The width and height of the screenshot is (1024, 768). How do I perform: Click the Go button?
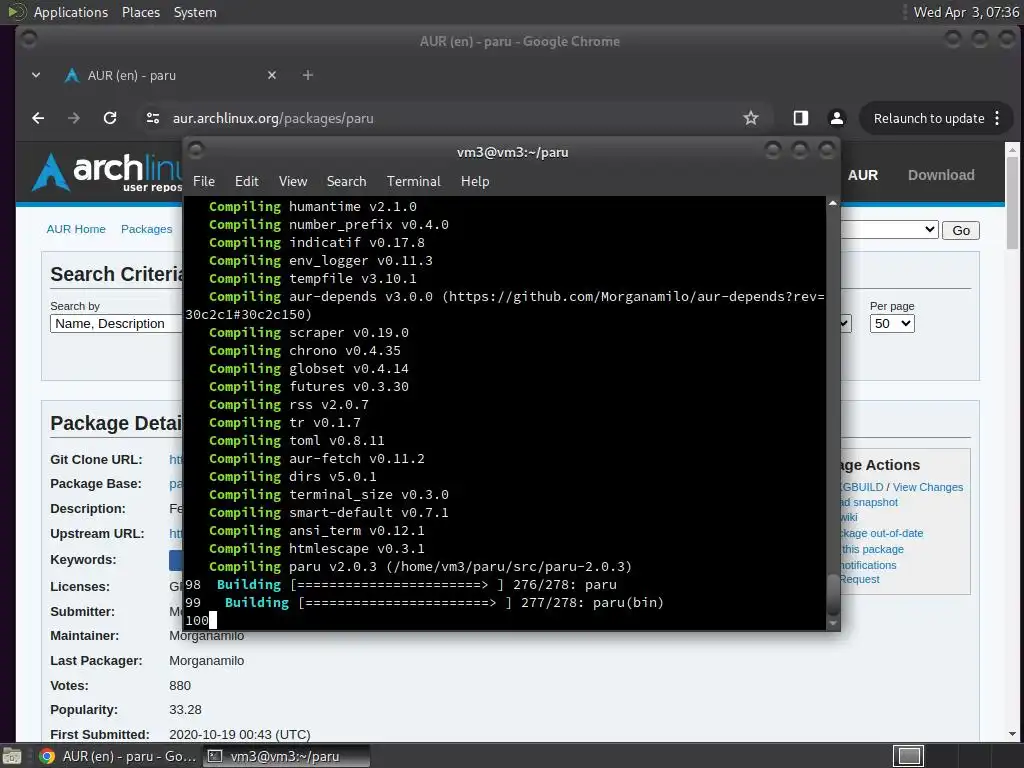tap(961, 231)
